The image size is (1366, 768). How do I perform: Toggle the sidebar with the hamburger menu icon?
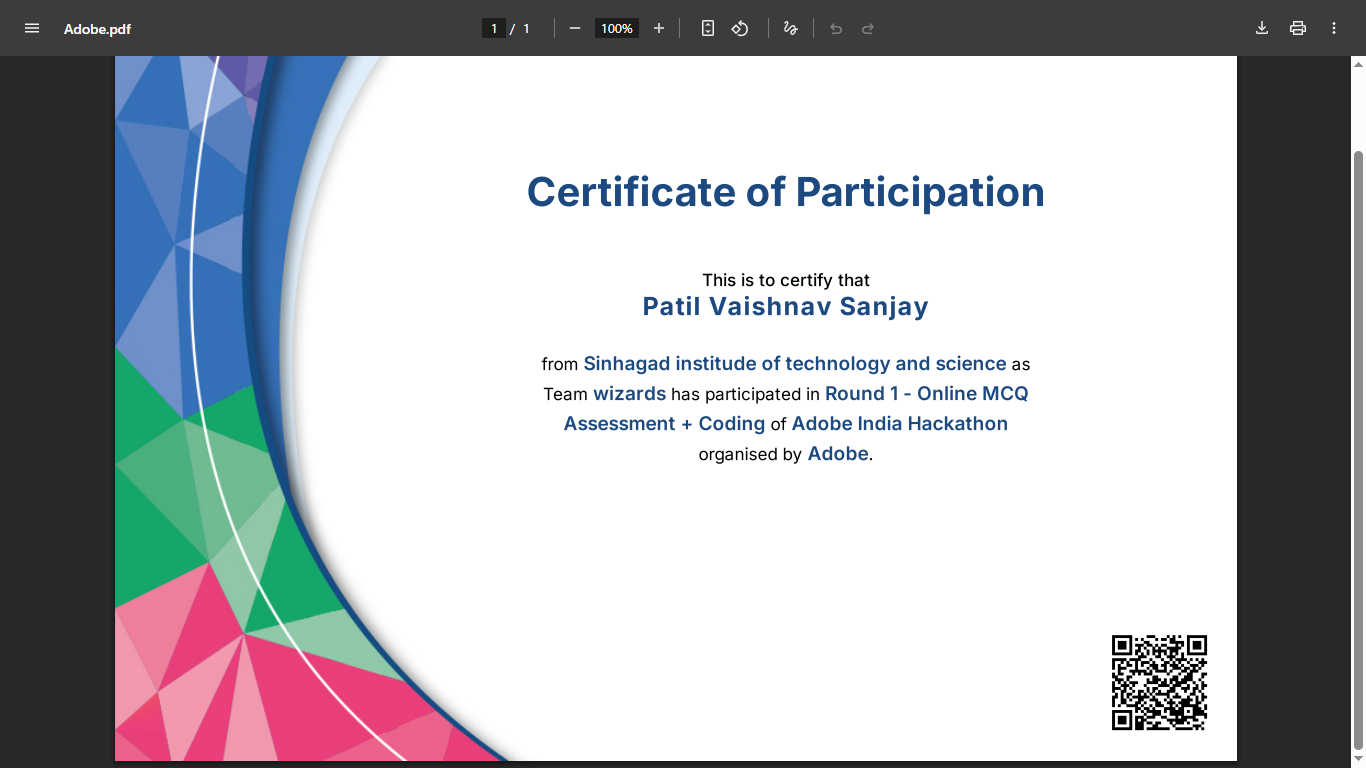click(x=32, y=28)
